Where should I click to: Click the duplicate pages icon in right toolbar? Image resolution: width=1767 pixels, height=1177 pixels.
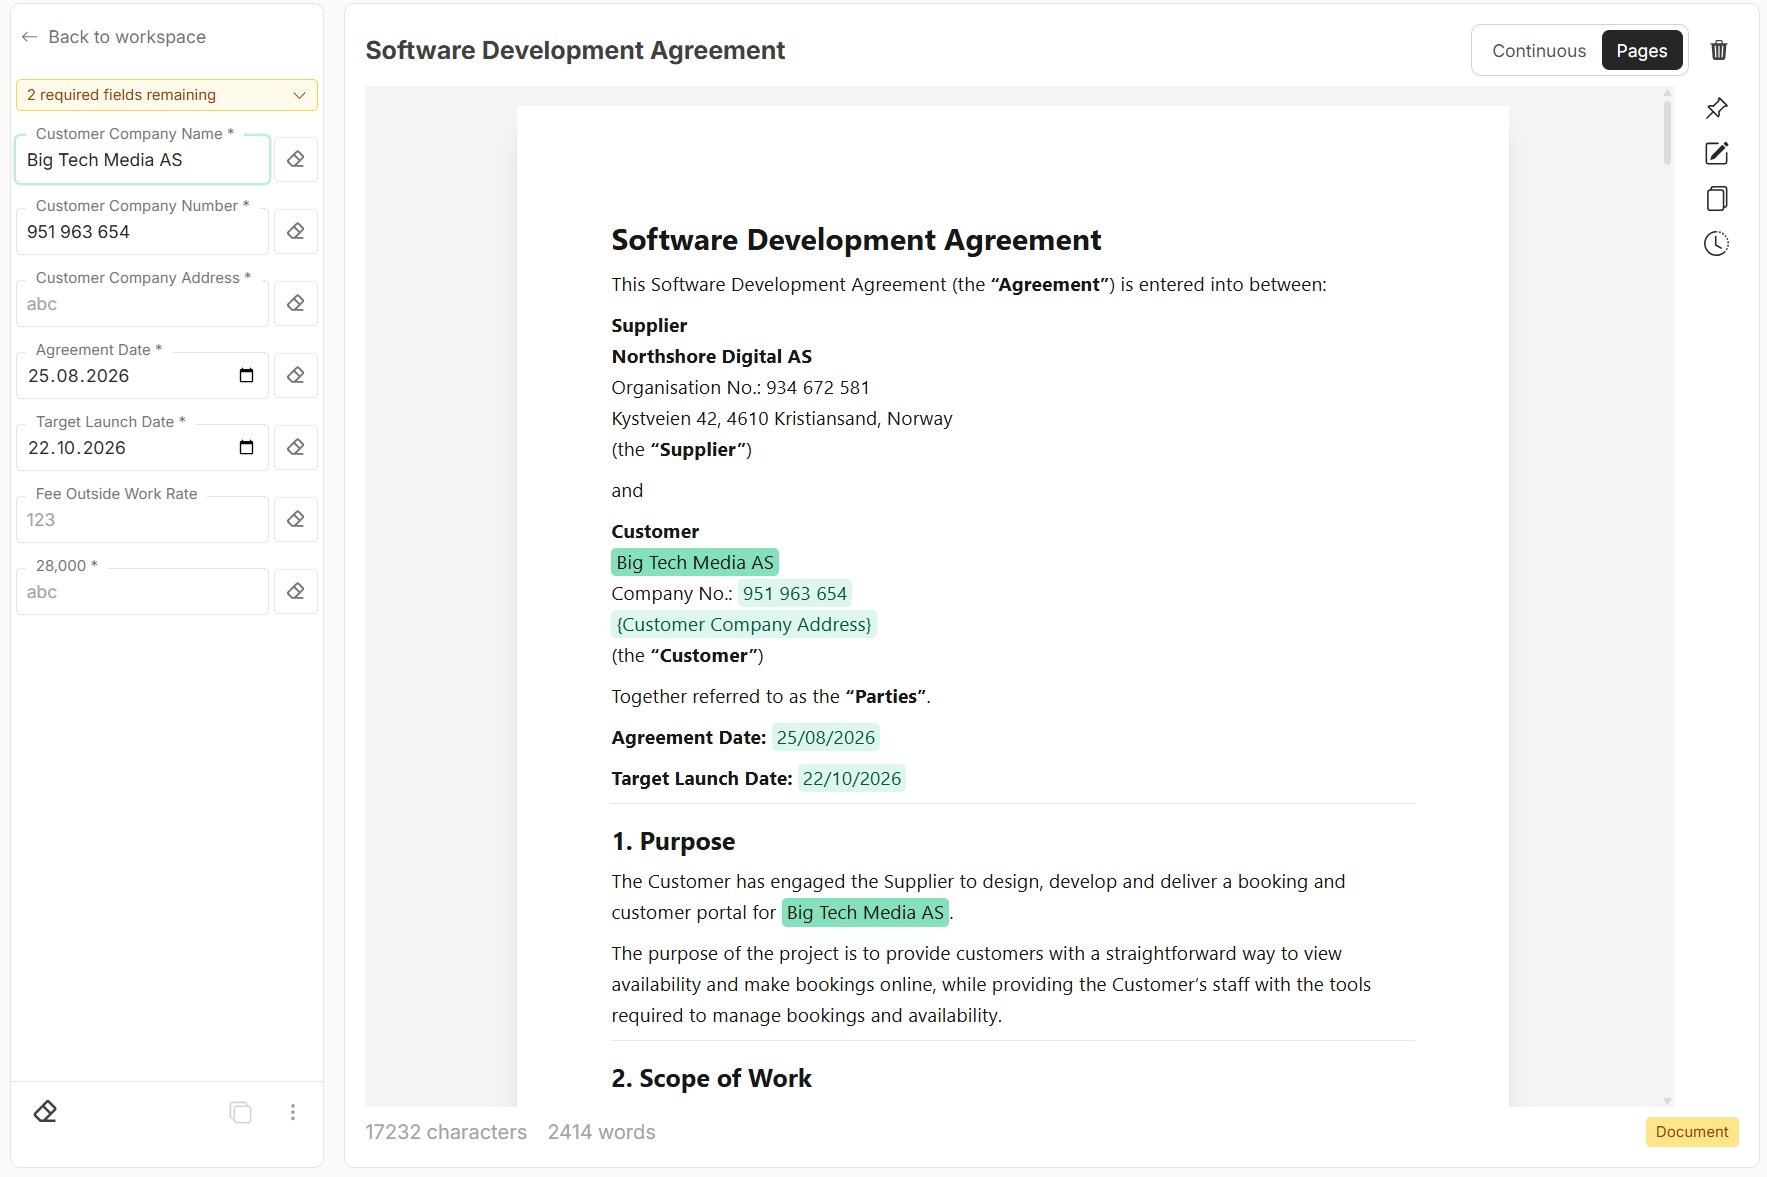coord(1717,198)
